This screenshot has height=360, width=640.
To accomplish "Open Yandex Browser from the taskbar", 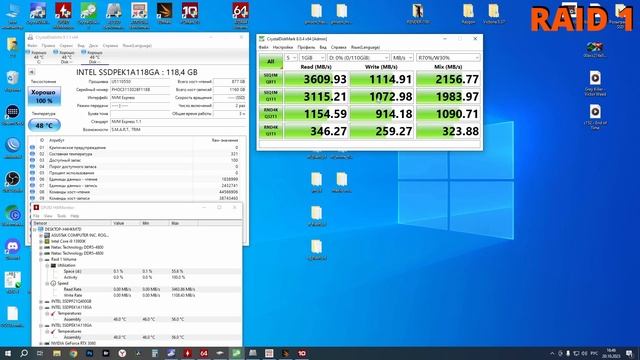I will (x=122, y=353).
